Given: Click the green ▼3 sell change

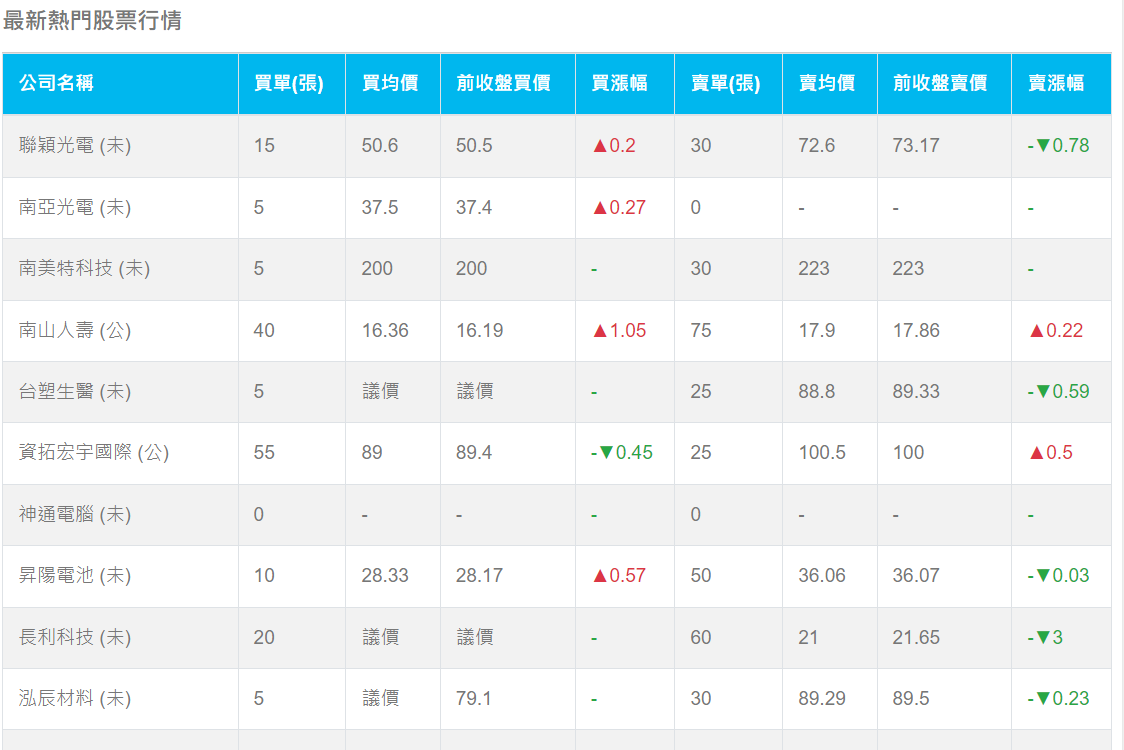Looking at the screenshot, I should [1046, 637].
